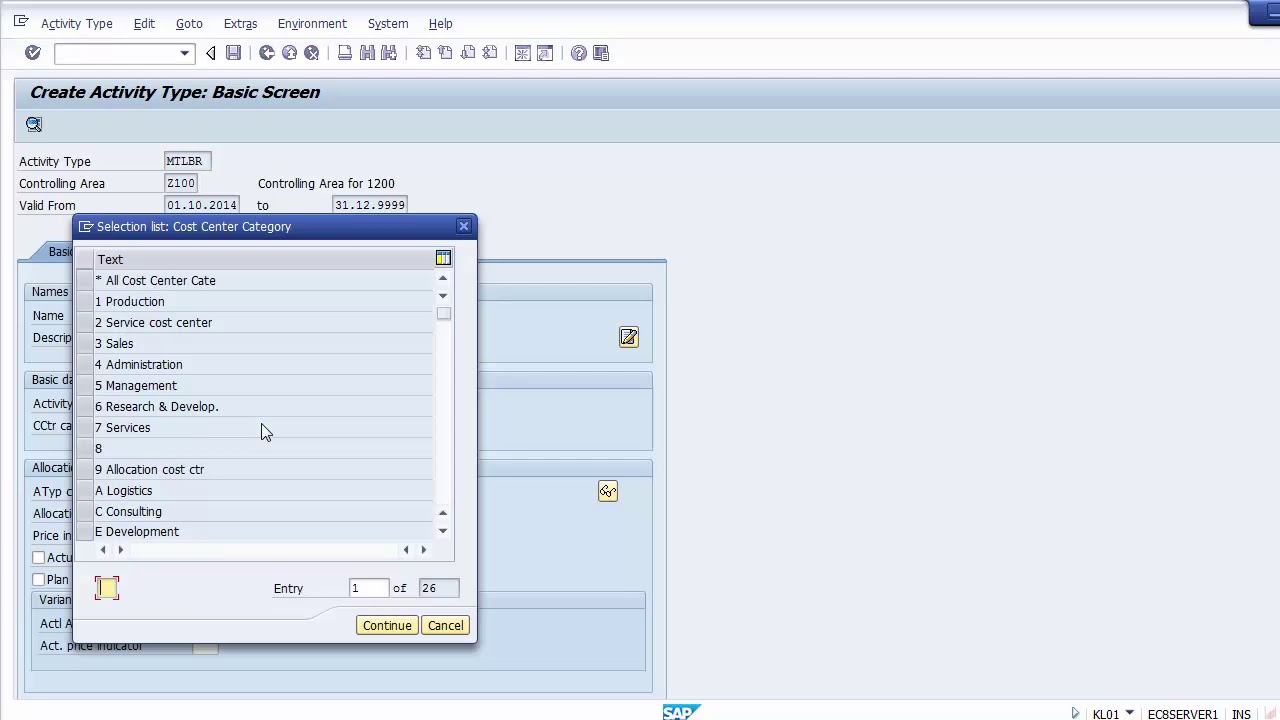Click the column configuration icon in selection list
This screenshot has height=720, width=1280.
pyautogui.click(x=443, y=259)
